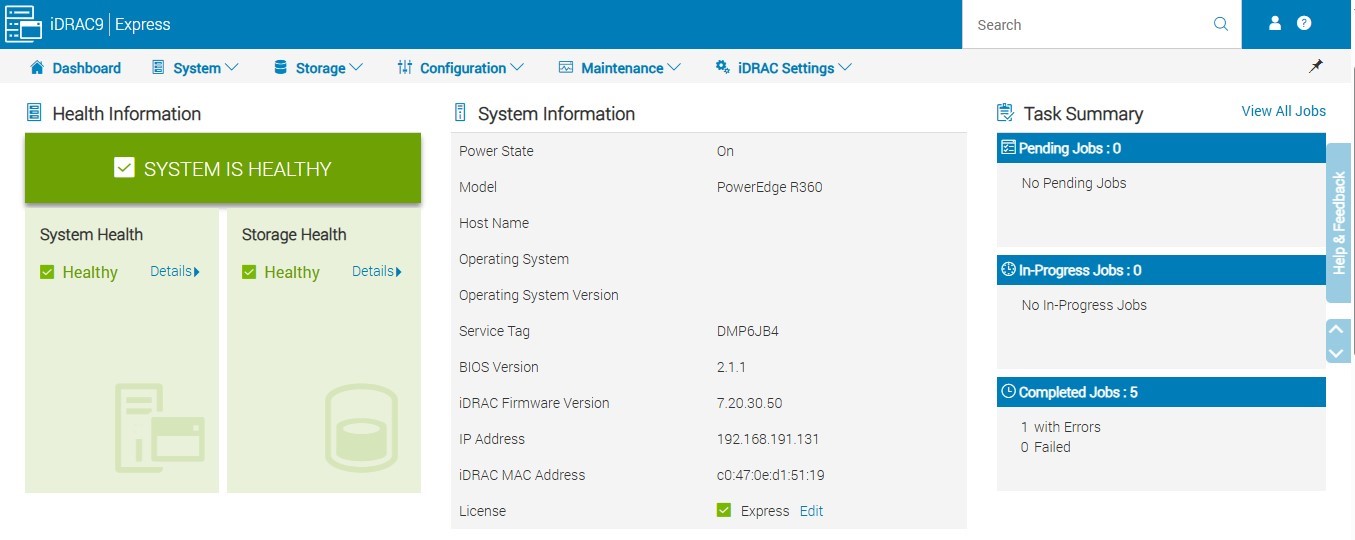Click Edit next to Express license
This screenshot has width=1355, height=540.
tap(811, 511)
